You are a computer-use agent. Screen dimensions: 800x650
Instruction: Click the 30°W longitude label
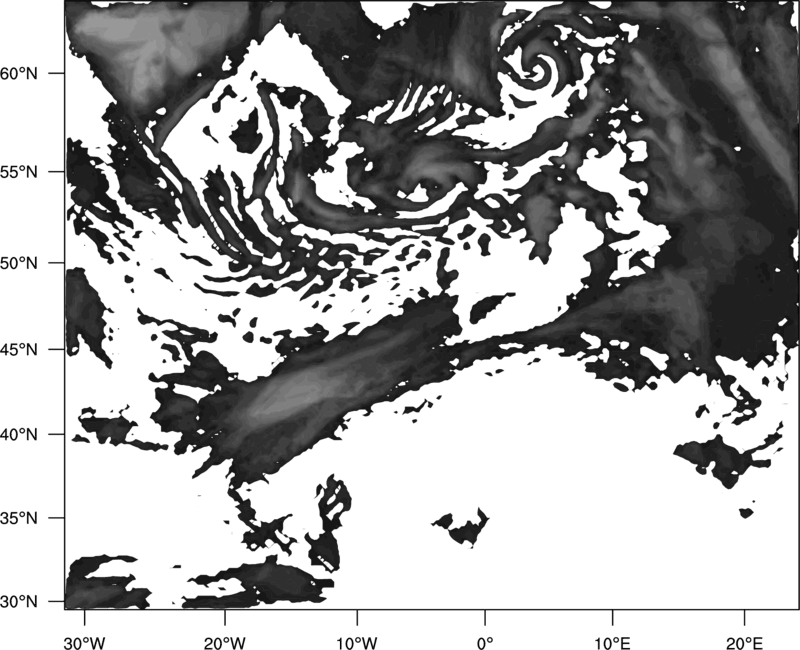(x=85, y=643)
